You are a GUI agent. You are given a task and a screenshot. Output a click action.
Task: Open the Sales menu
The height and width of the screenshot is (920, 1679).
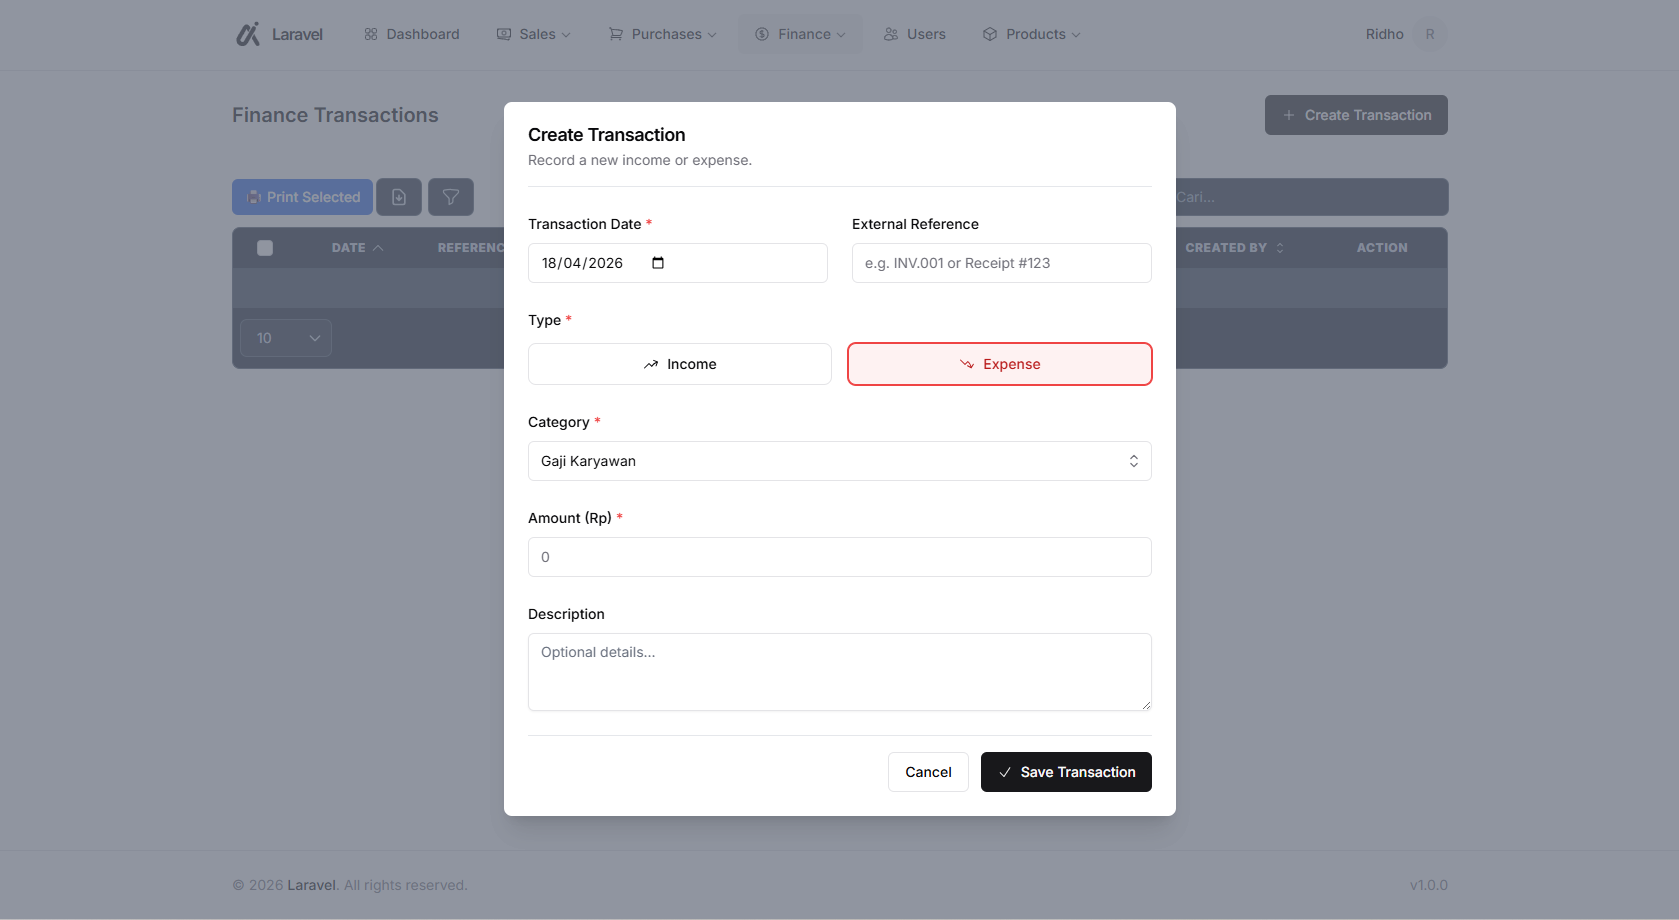534,34
